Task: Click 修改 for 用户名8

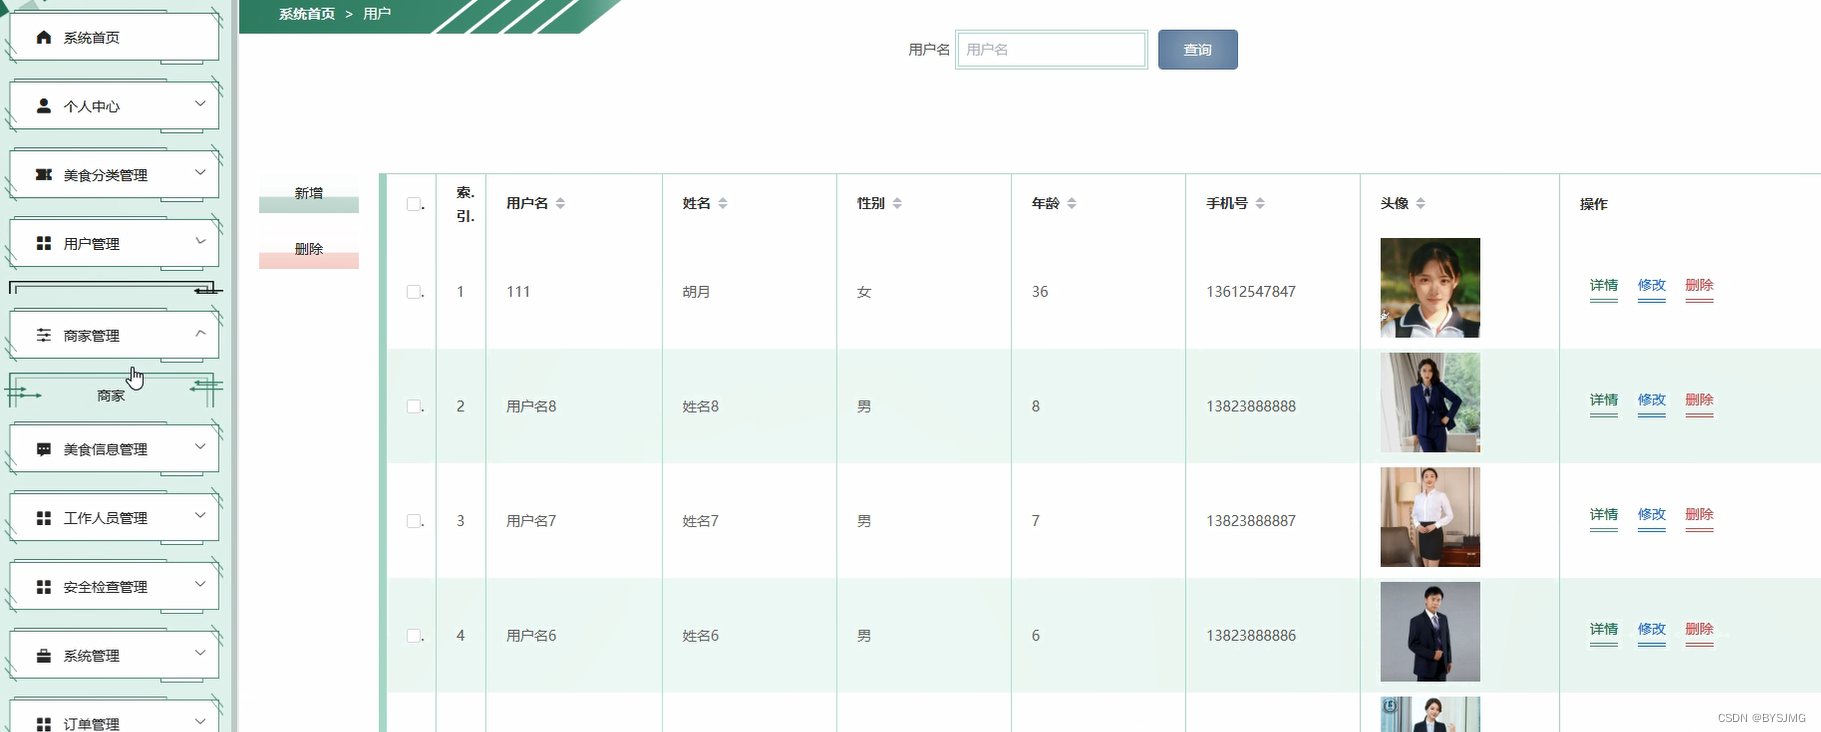Action: pyautogui.click(x=1651, y=401)
